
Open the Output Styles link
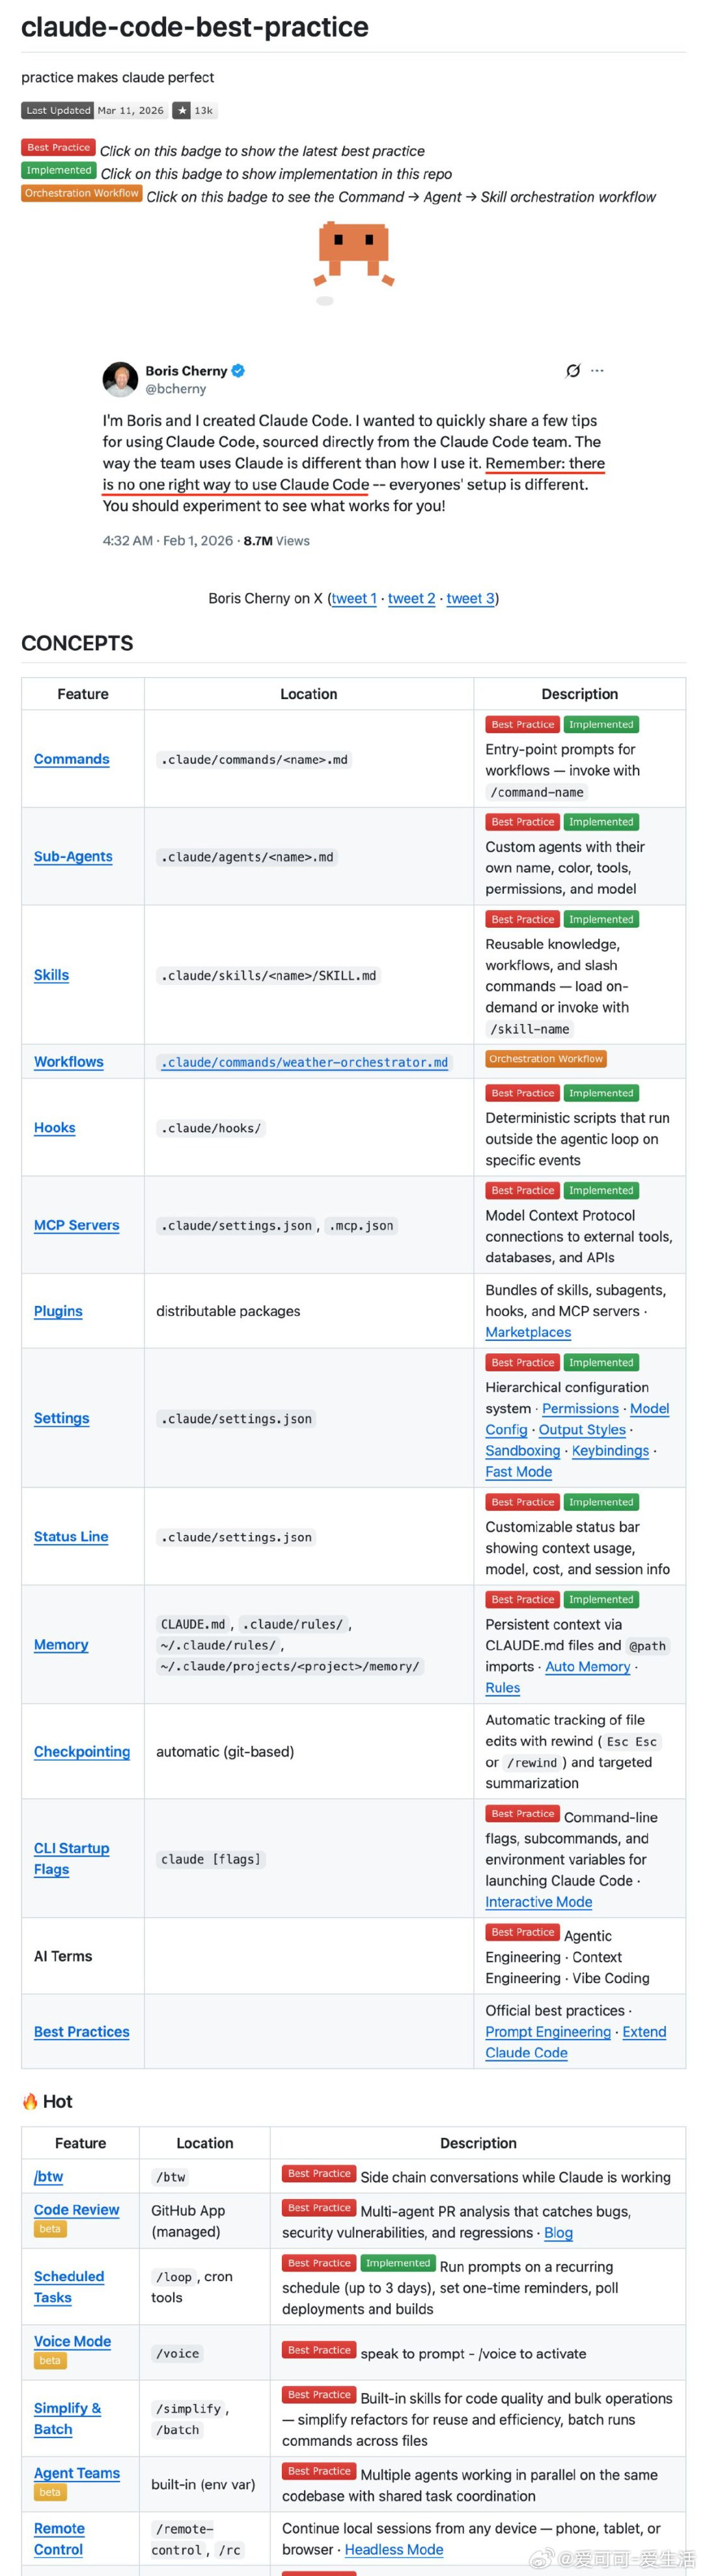coord(582,1430)
